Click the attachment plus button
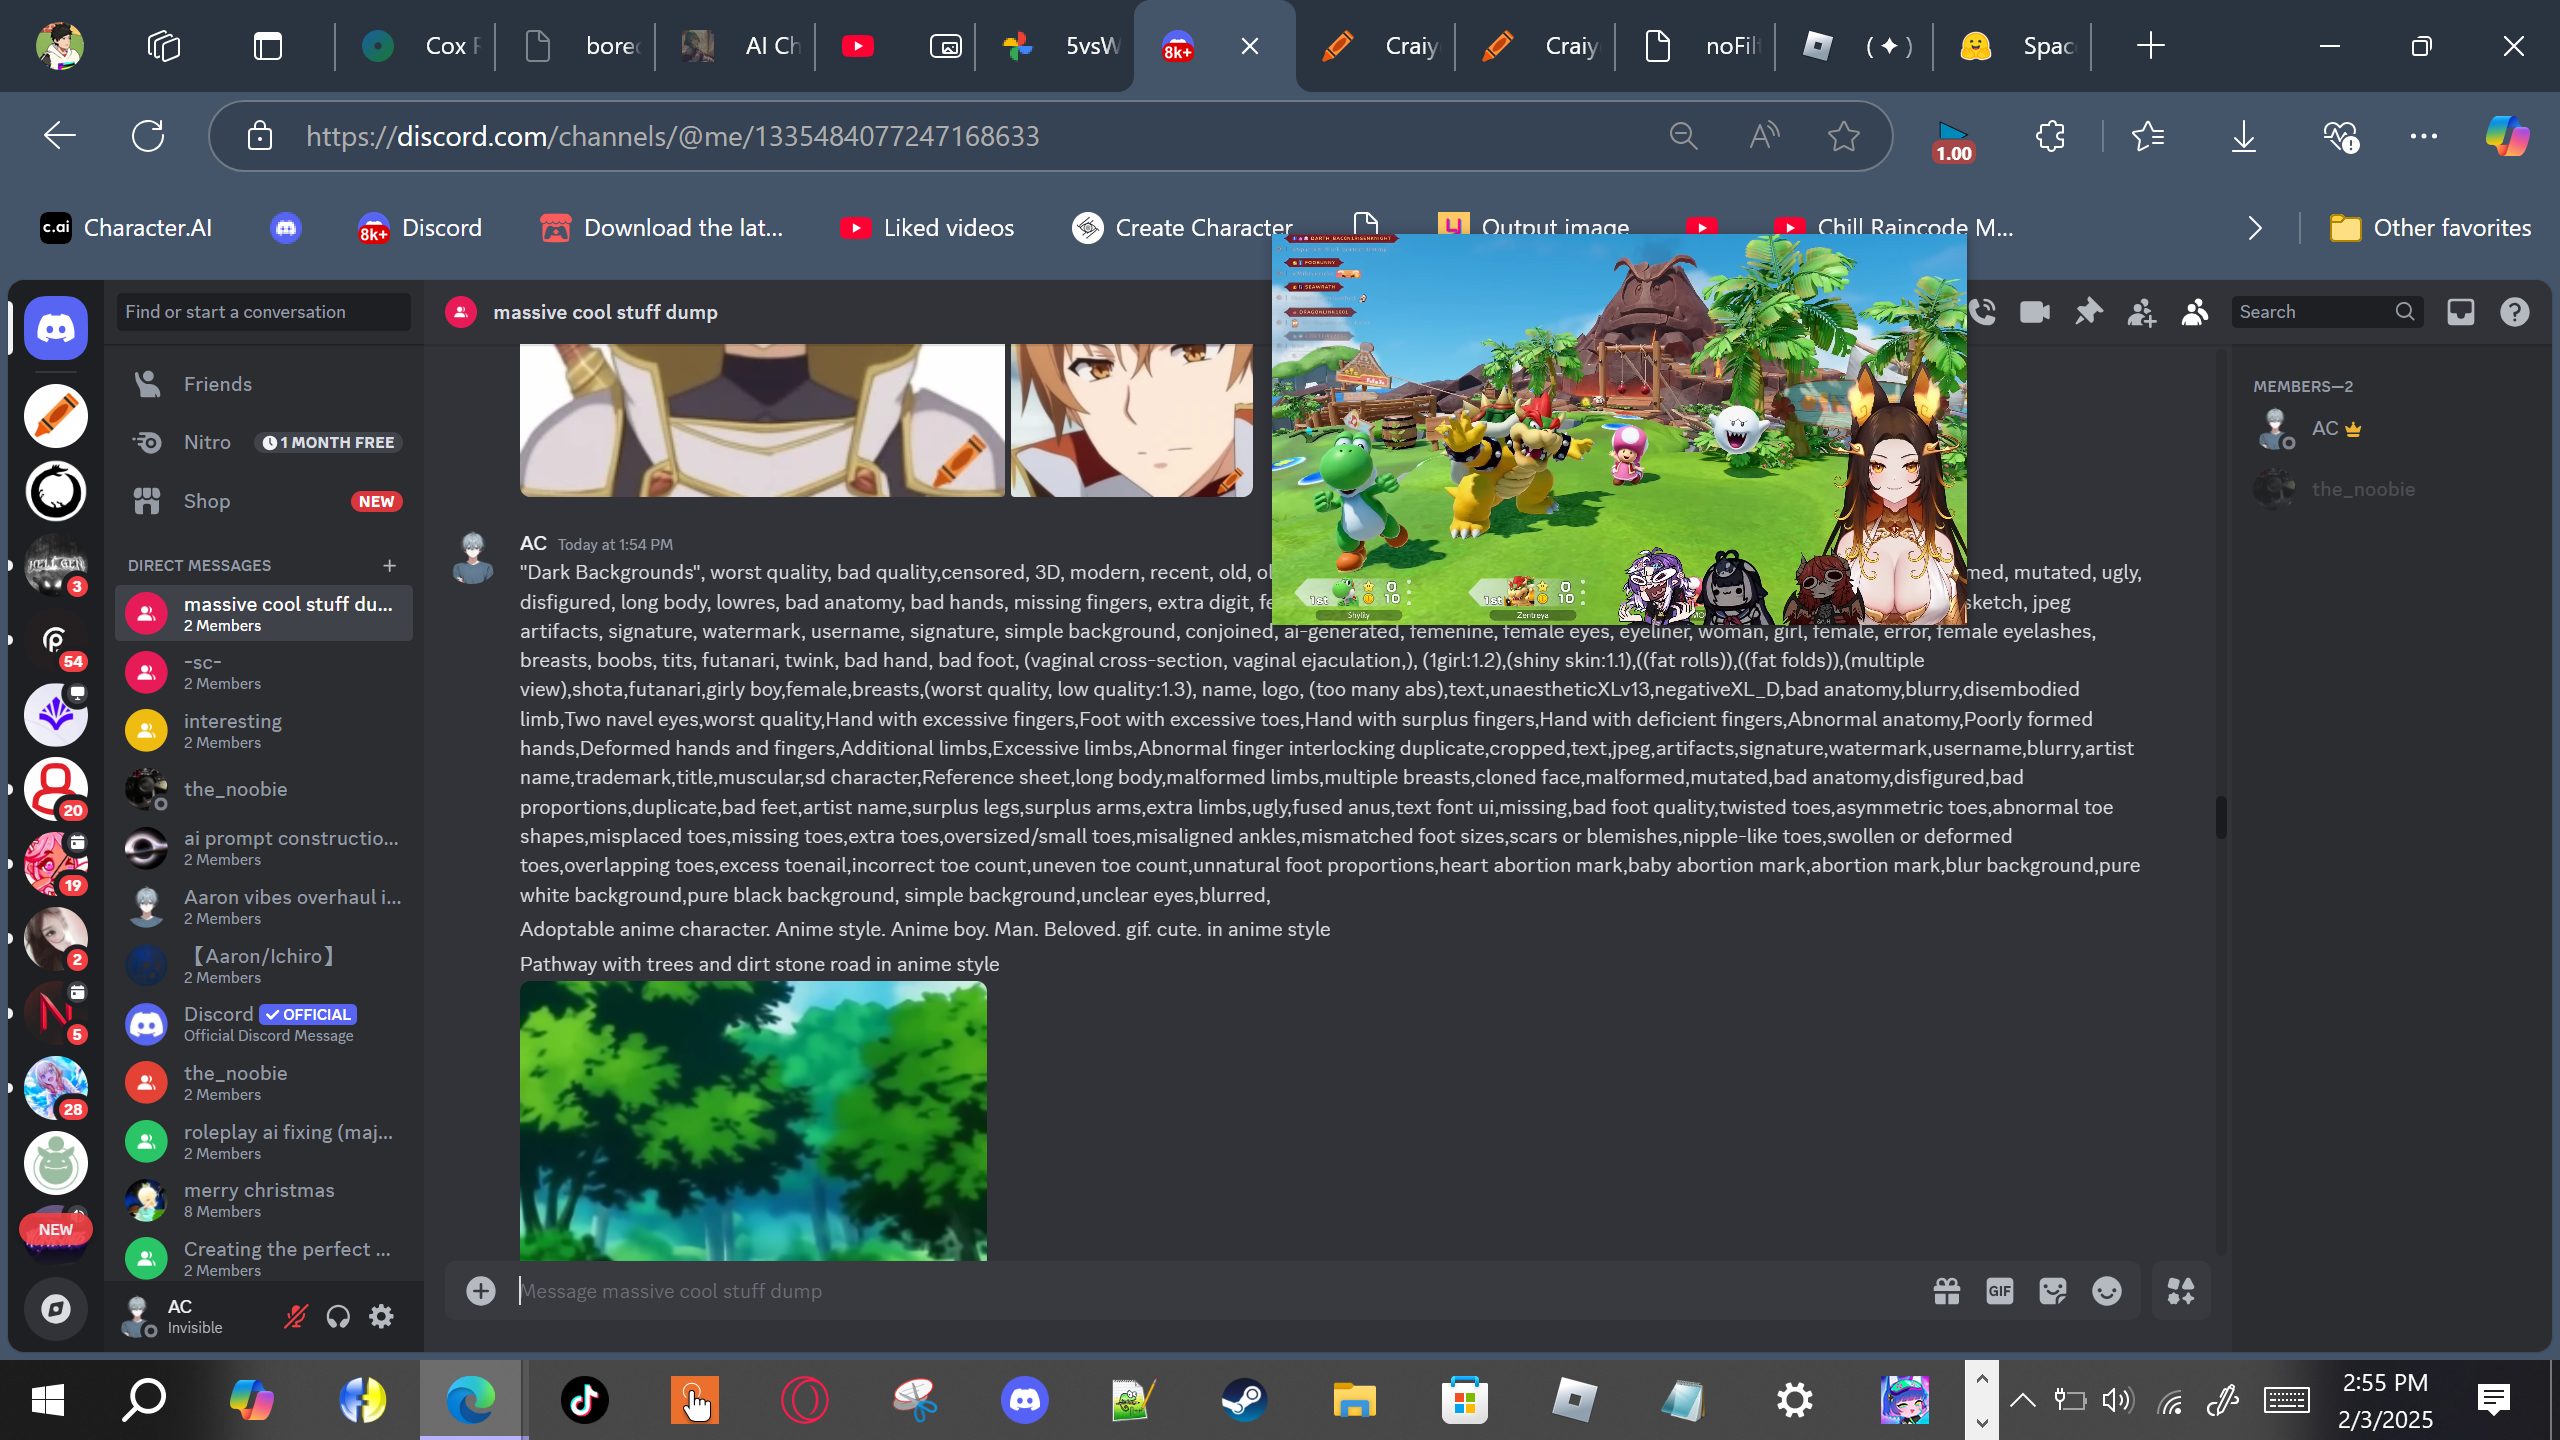2560x1440 pixels. (481, 1291)
